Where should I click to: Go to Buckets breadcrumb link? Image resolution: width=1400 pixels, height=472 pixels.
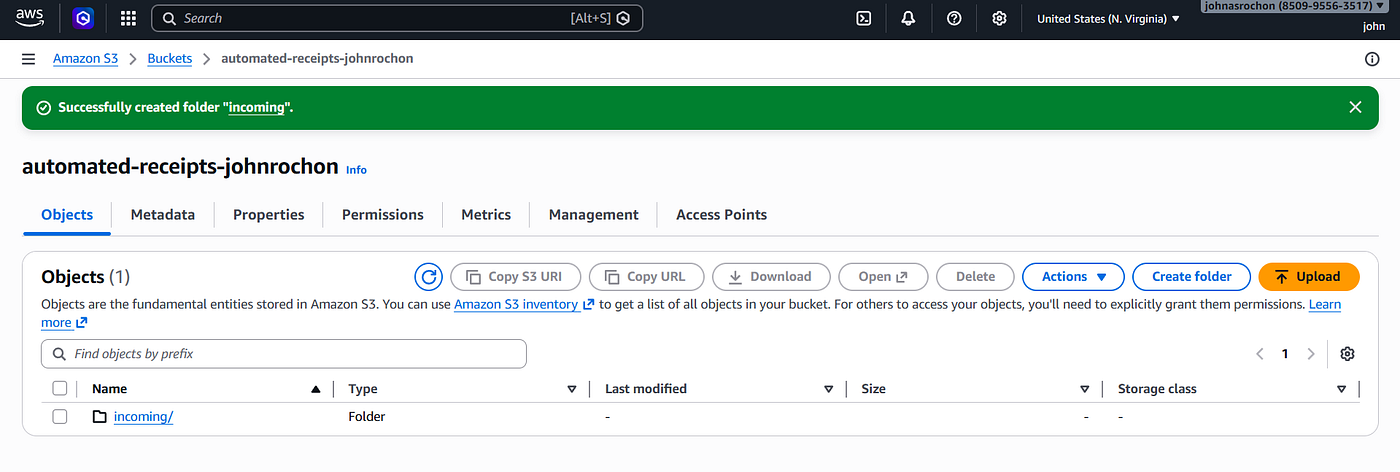click(170, 59)
